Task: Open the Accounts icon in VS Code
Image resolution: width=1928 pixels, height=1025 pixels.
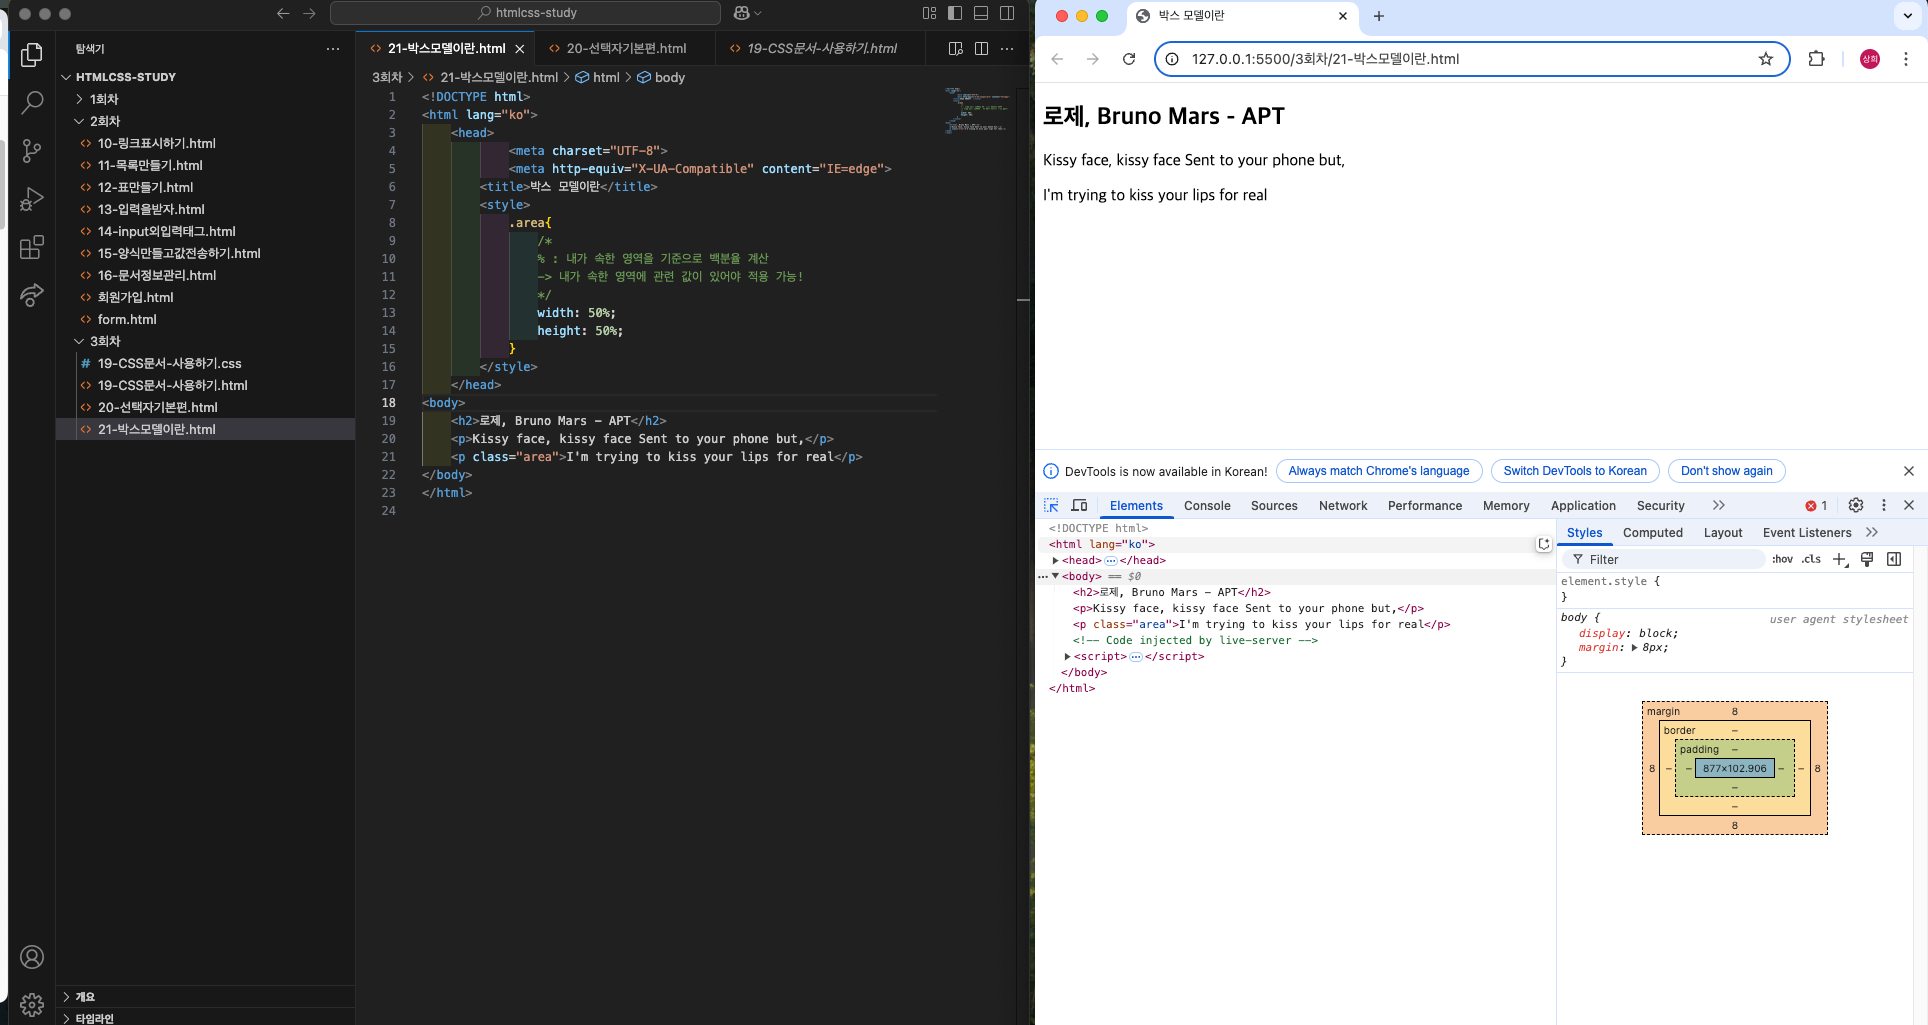Action: [x=32, y=957]
